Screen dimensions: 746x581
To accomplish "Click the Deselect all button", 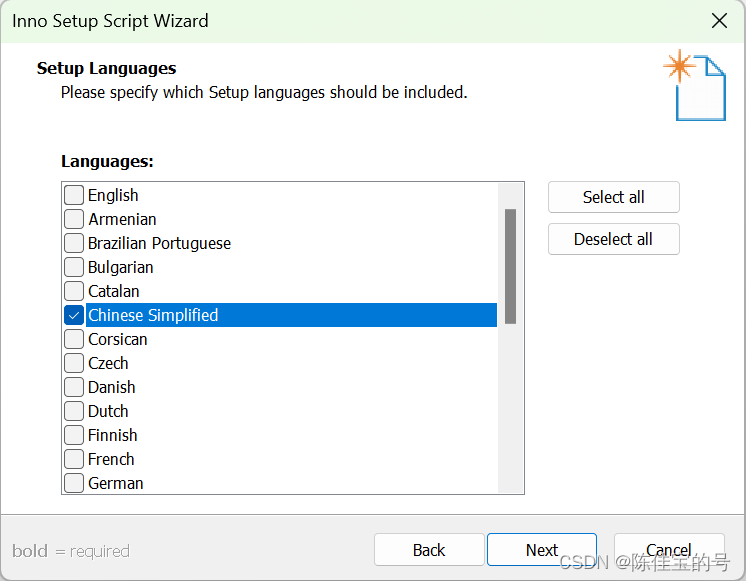I will click(x=614, y=239).
